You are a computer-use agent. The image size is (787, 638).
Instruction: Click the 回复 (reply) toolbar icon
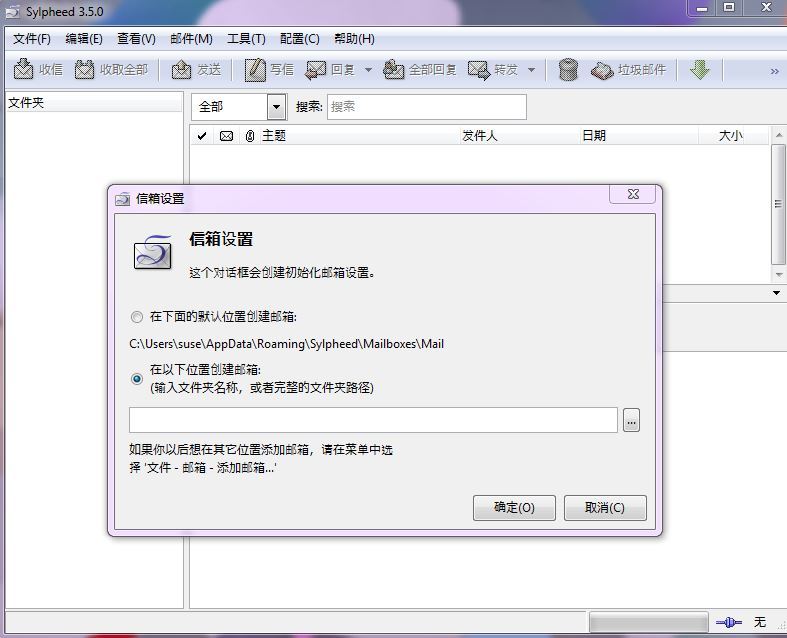pyautogui.click(x=316, y=69)
